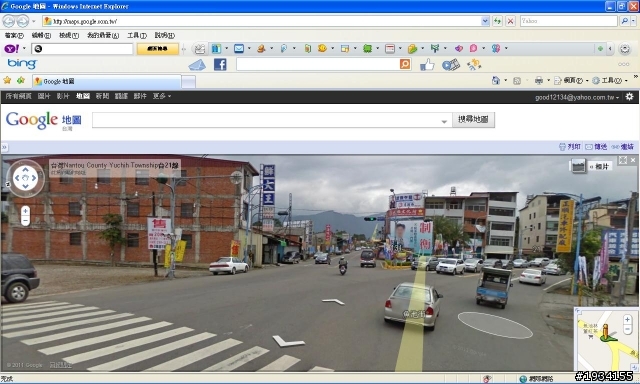The image size is (640, 384).
Task: Click the Favorites star icon
Action: (7, 80)
